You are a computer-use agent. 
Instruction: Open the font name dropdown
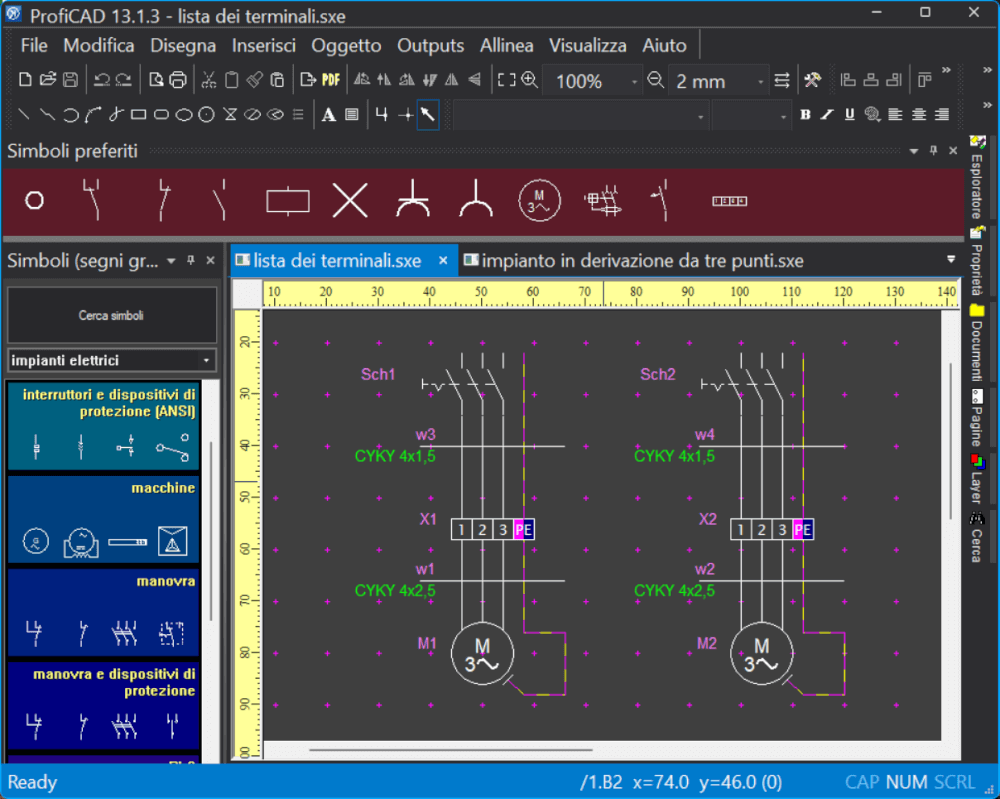click(700, 117)
